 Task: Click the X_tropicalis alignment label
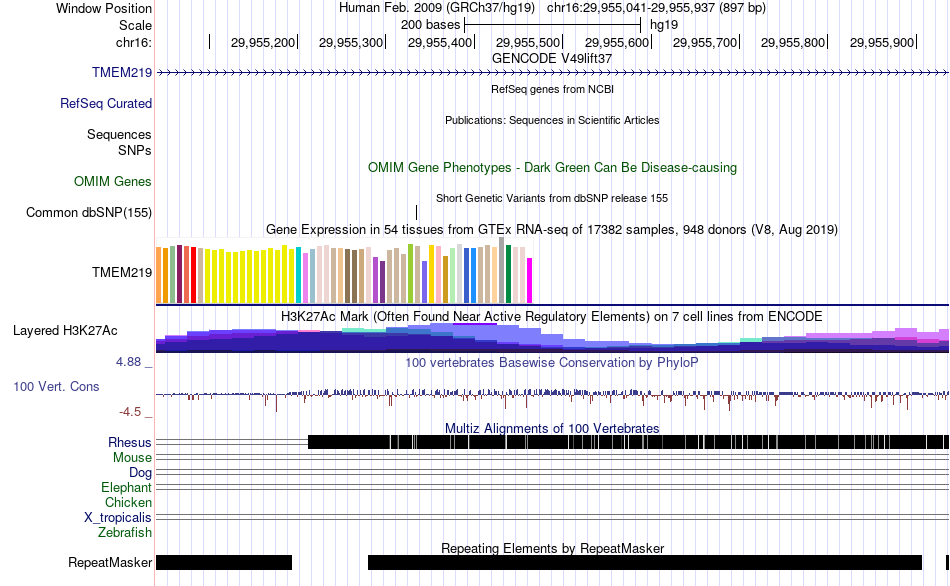click(118, 518)
